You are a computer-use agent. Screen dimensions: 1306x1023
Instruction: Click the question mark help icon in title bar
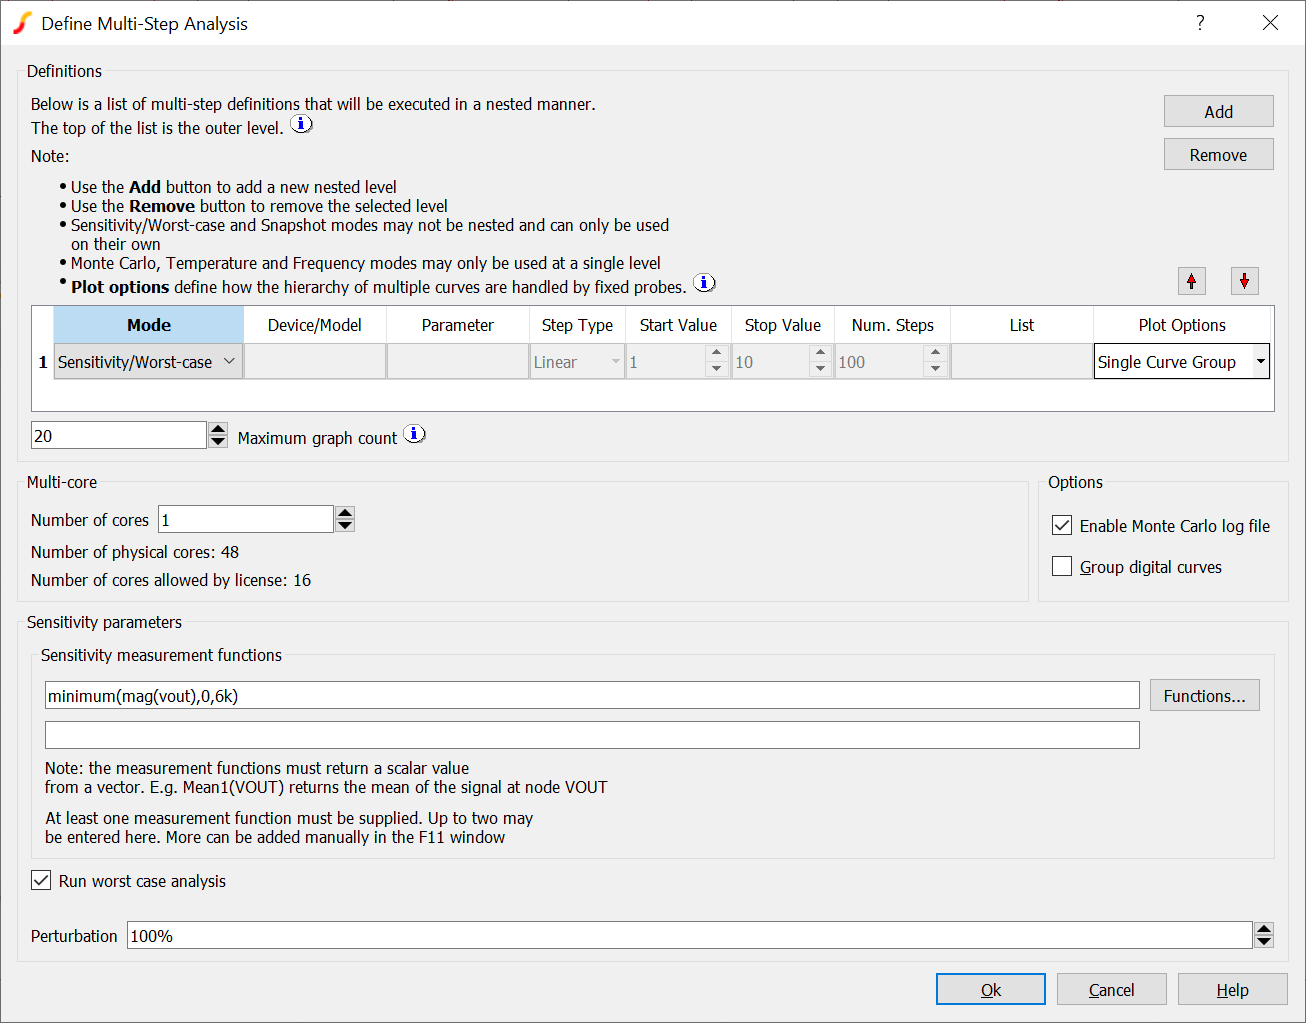pos(1200,23)
